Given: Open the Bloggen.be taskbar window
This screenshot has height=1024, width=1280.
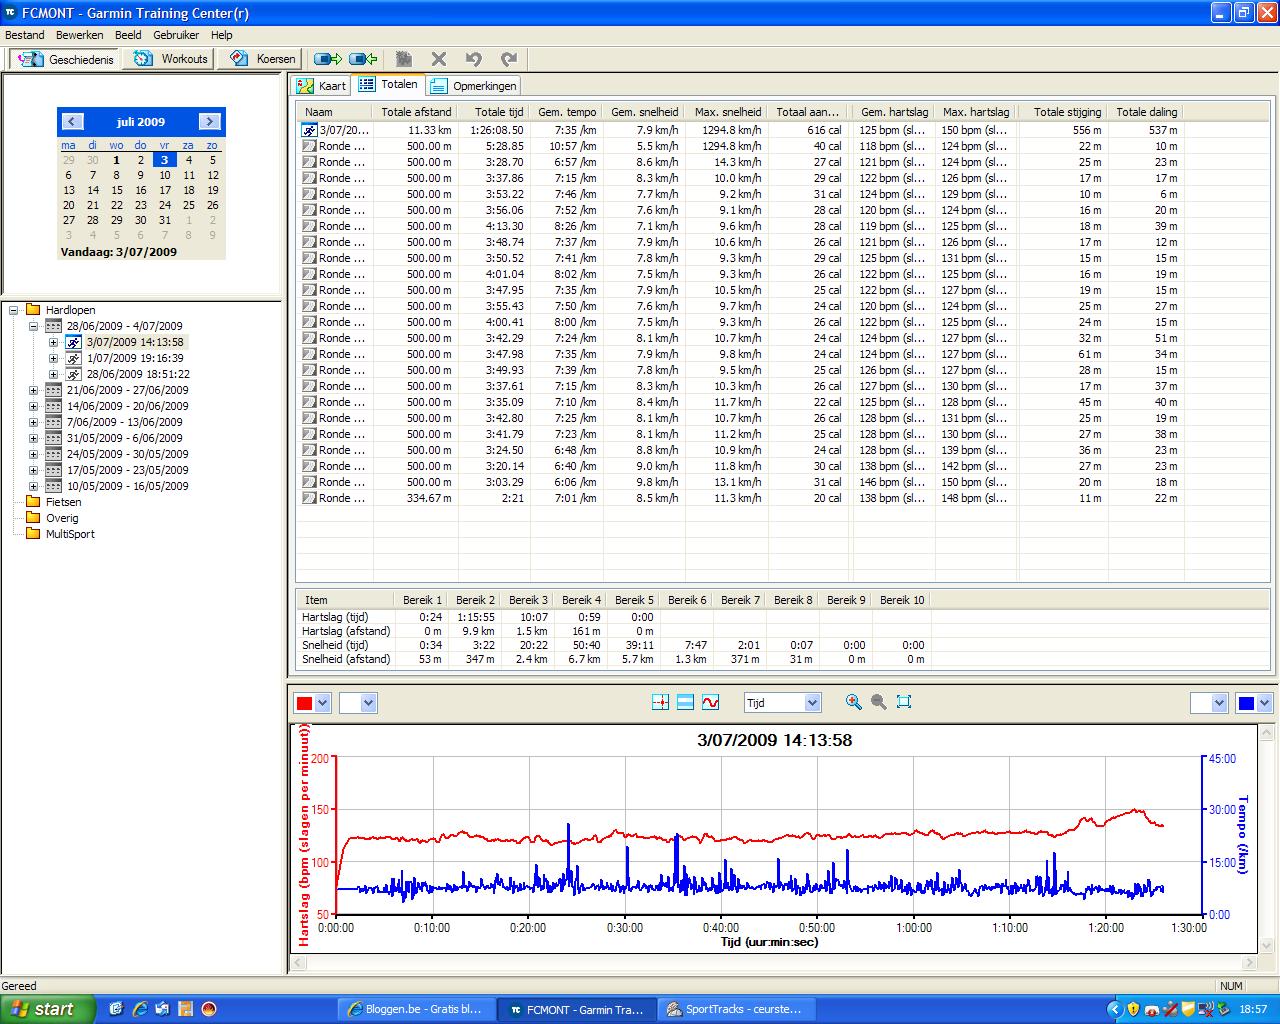Looking at the screenshot, I should click(x=416, y=1009).
